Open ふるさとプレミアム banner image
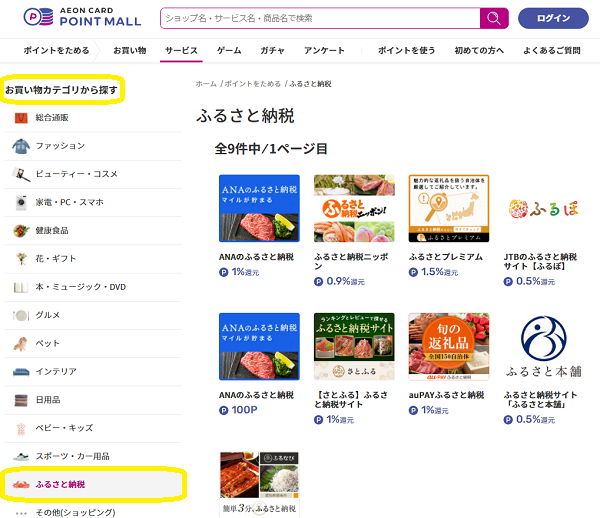 pos(449,209)
